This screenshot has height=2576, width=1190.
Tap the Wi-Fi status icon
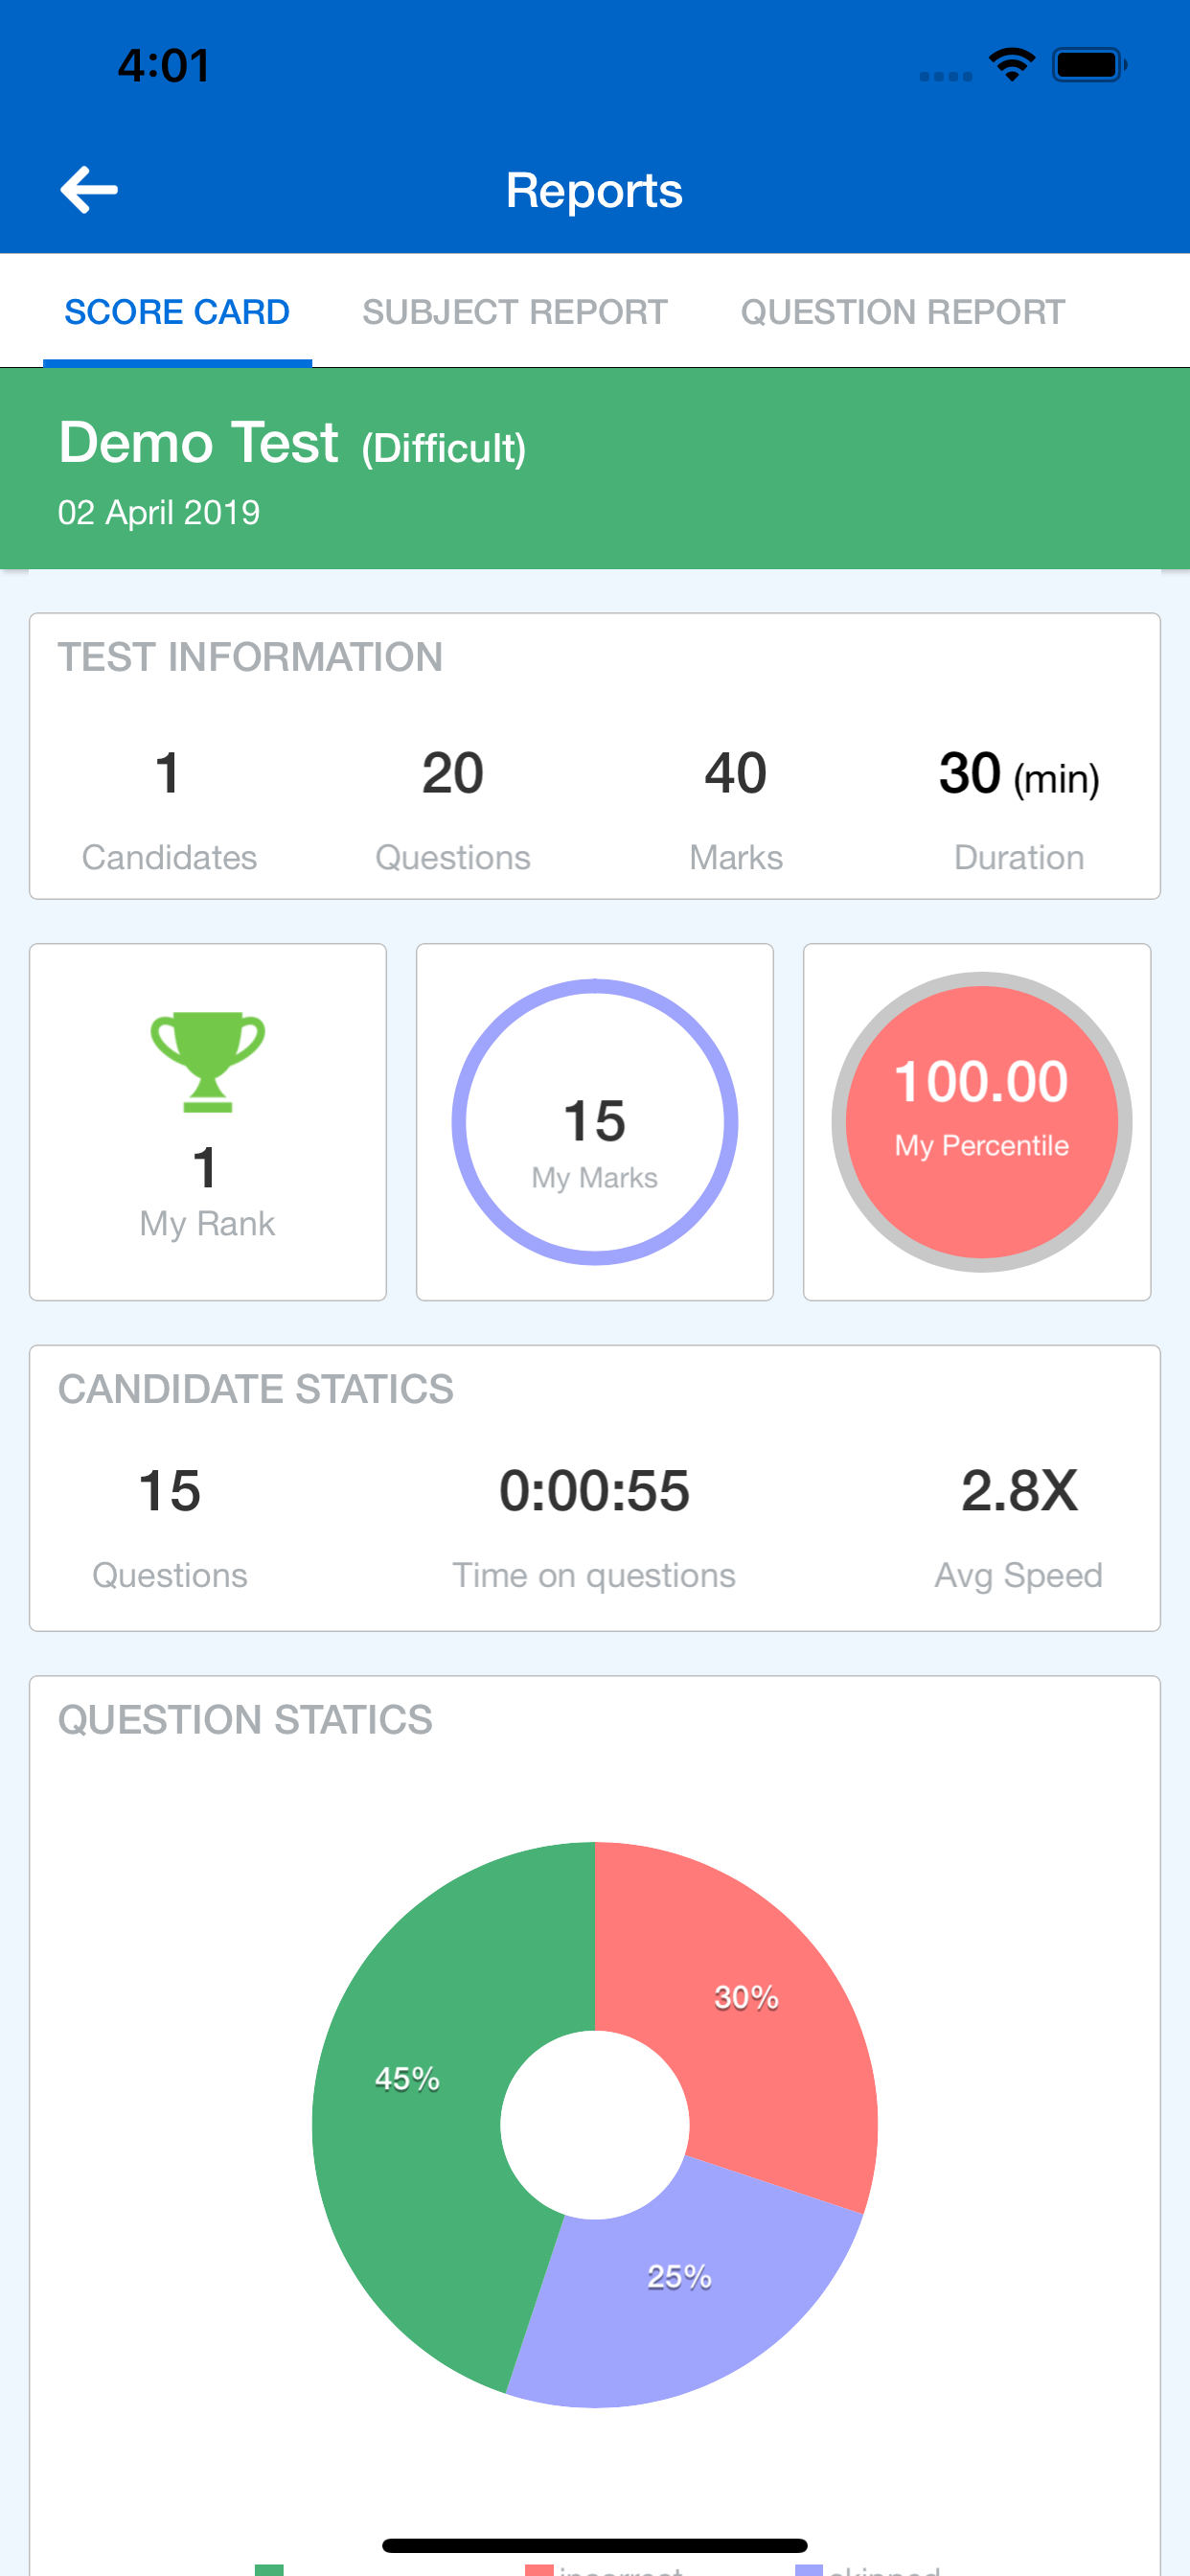click(x=1012, y=65)
